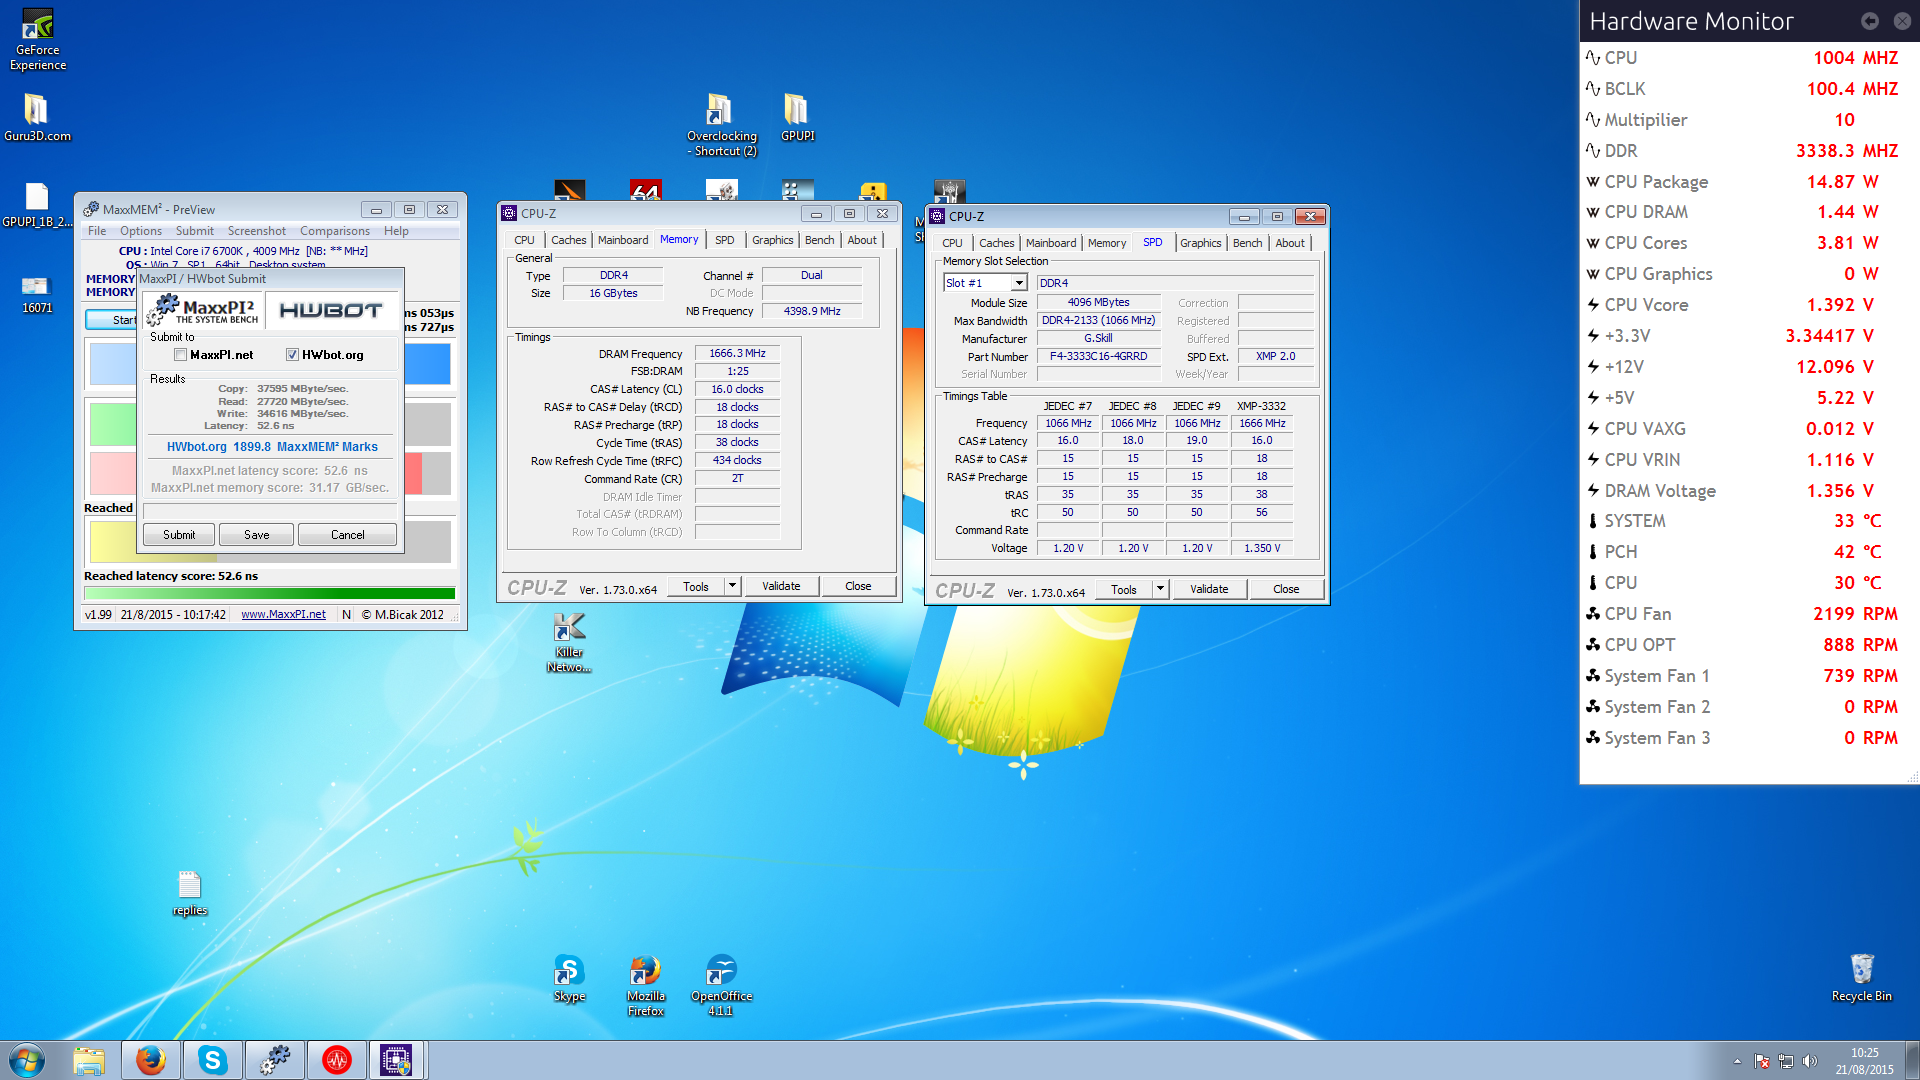The image size is (1920, 1080).
Task: Click Hardware Monitor back arrow icon
Action: tap(1869, 21)
